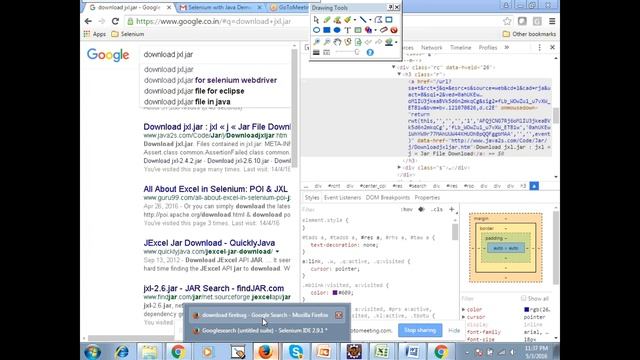Click the red clear-all drawings icon
Screen dimensions: 640x360
tap(394, 30)
